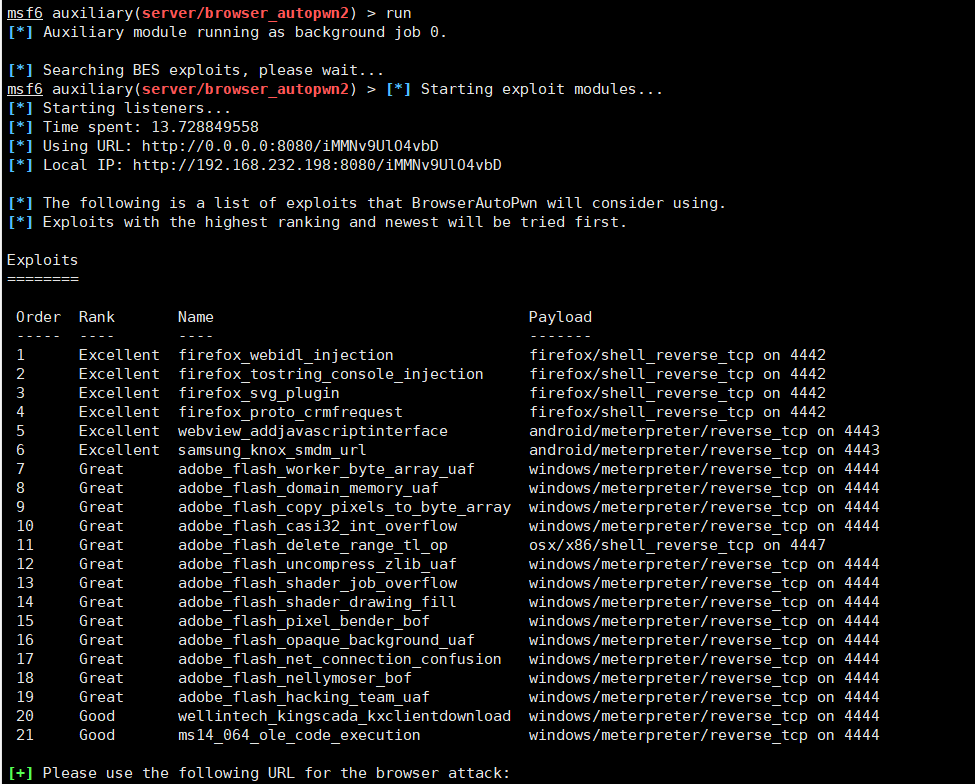
Task: Click the 'Rank' column header
Action: click(96, 317)
